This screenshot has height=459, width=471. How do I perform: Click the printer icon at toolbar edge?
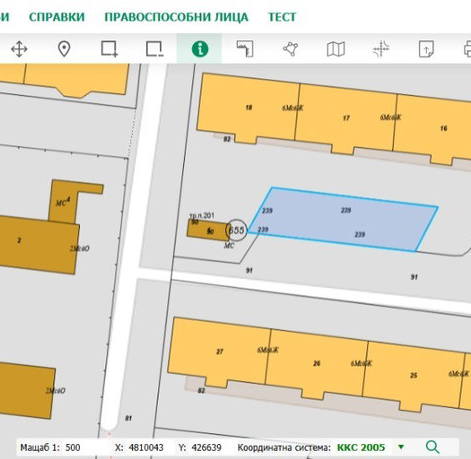tap(467, 49)
